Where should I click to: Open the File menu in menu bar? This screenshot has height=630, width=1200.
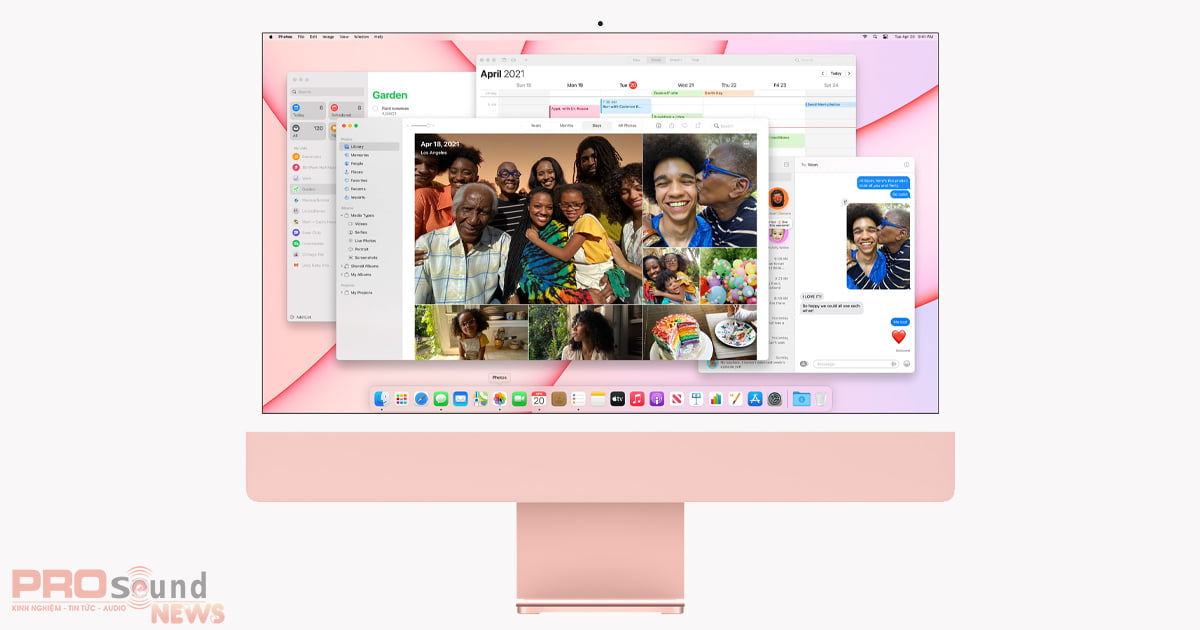(x=299, y=36)
